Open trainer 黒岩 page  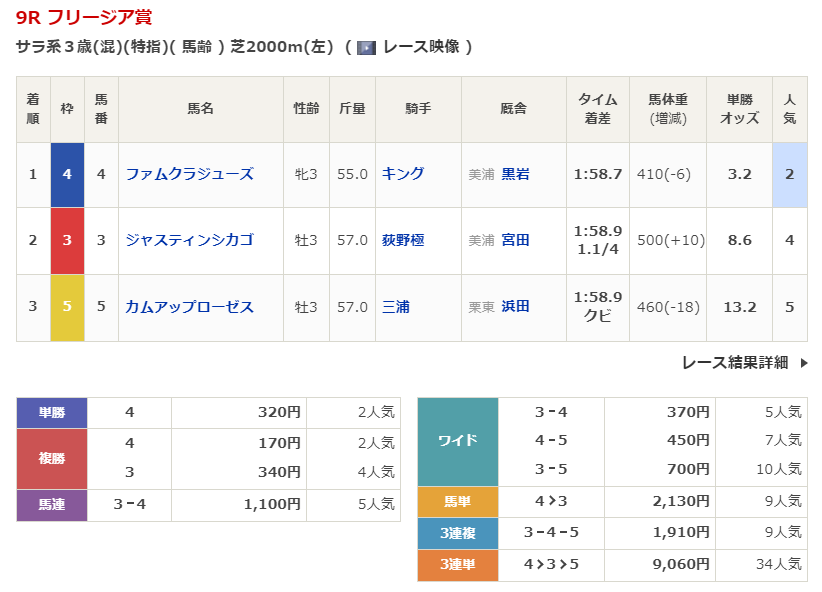click(515, 174)
